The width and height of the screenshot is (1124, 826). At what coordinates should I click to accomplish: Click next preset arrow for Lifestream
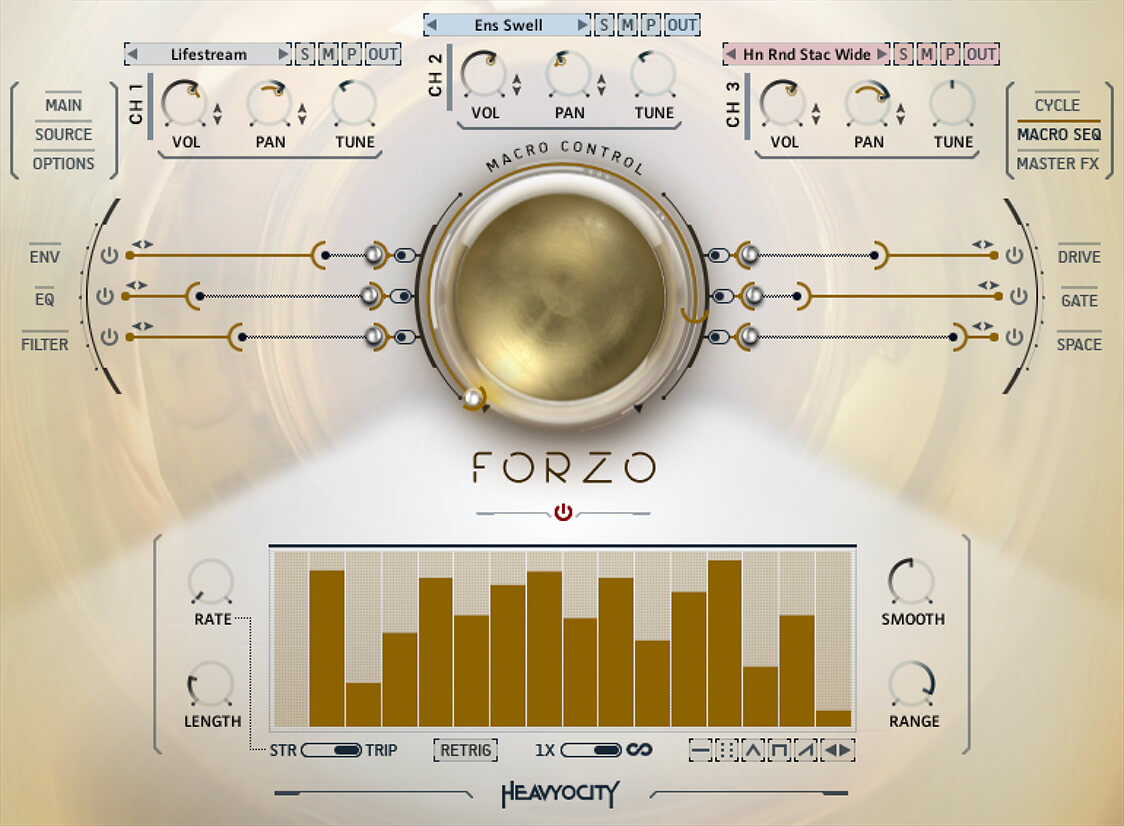[283, 55]
